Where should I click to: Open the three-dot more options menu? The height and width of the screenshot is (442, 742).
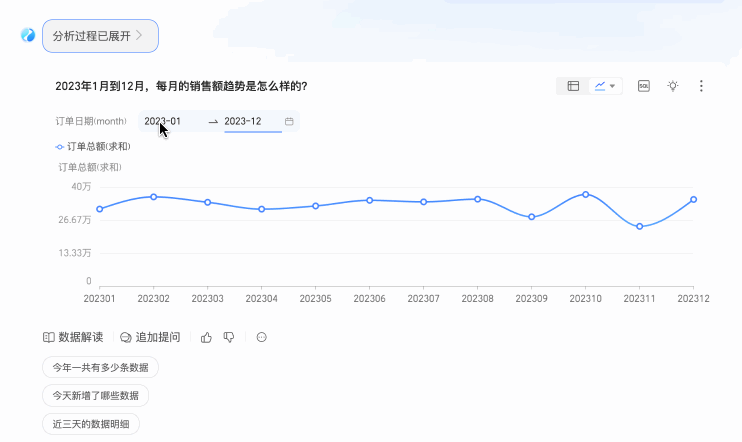[701, 86]
